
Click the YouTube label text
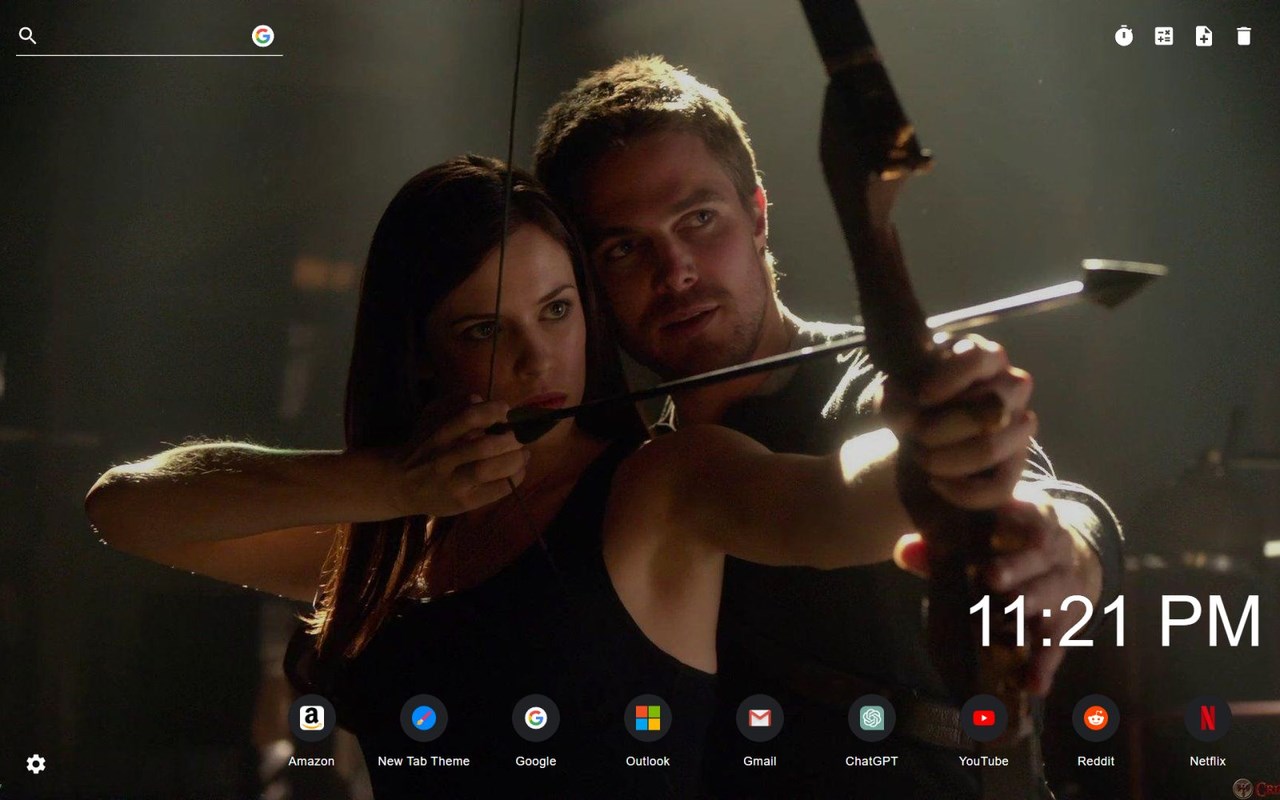pyautogui.click(x=984, y=761)
